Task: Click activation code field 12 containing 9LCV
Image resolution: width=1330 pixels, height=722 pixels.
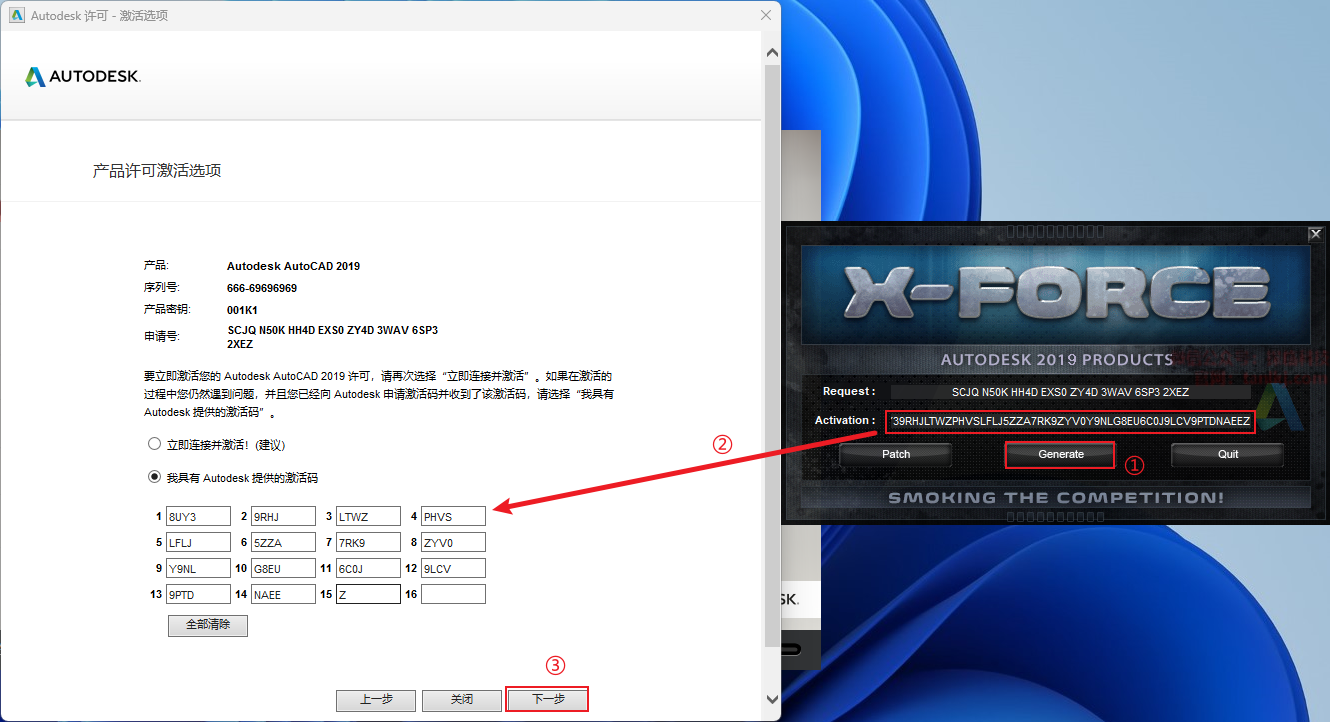Action: pos(453,569)
